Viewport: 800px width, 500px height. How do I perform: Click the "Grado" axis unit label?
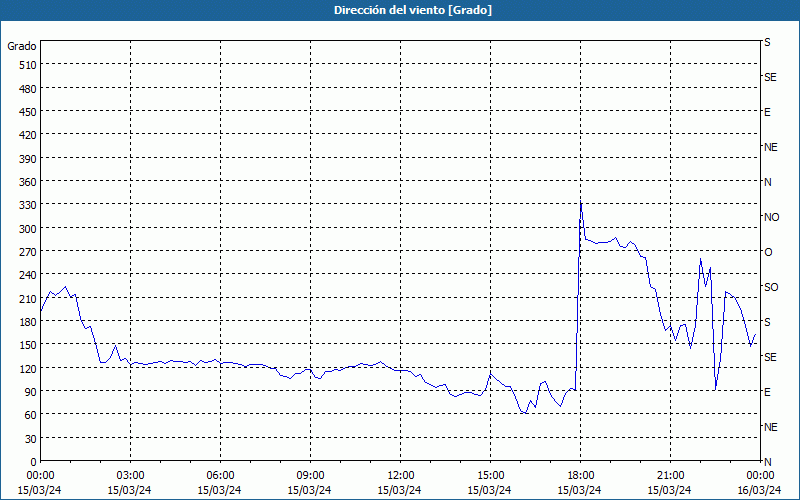tap(22, 46)
